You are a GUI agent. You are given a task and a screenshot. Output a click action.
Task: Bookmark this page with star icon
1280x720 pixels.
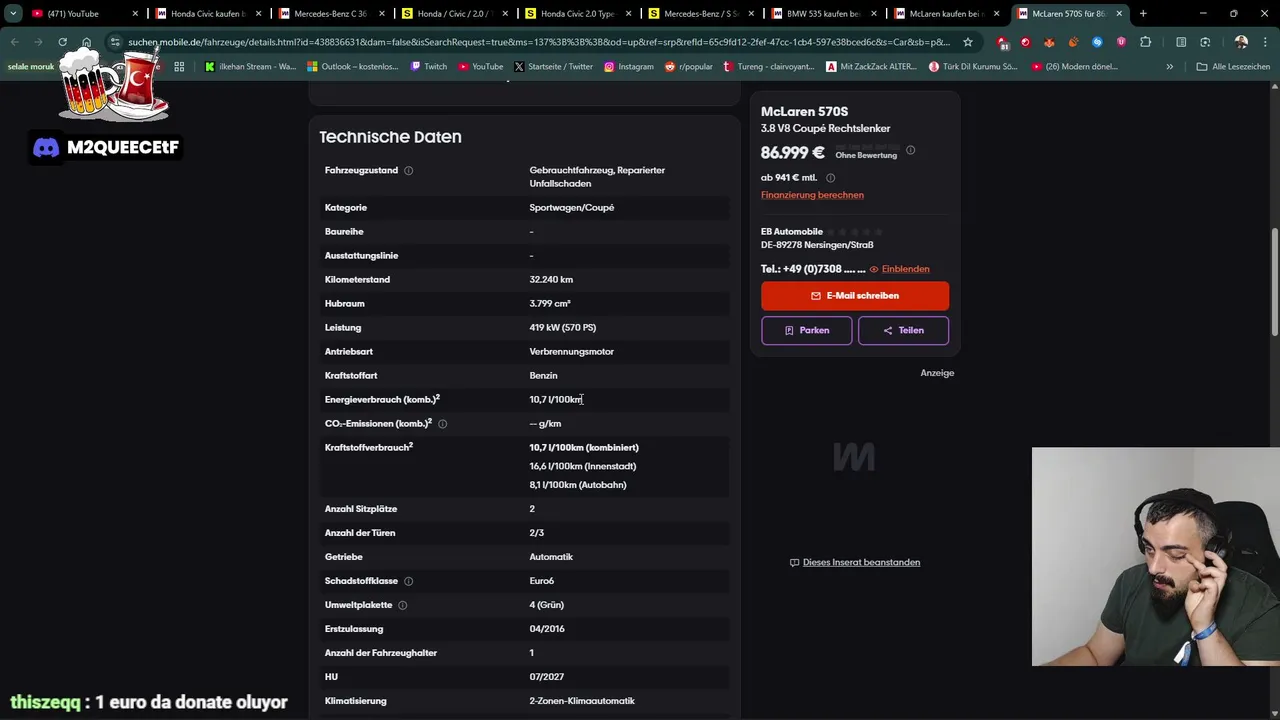(x=967, y=42)
